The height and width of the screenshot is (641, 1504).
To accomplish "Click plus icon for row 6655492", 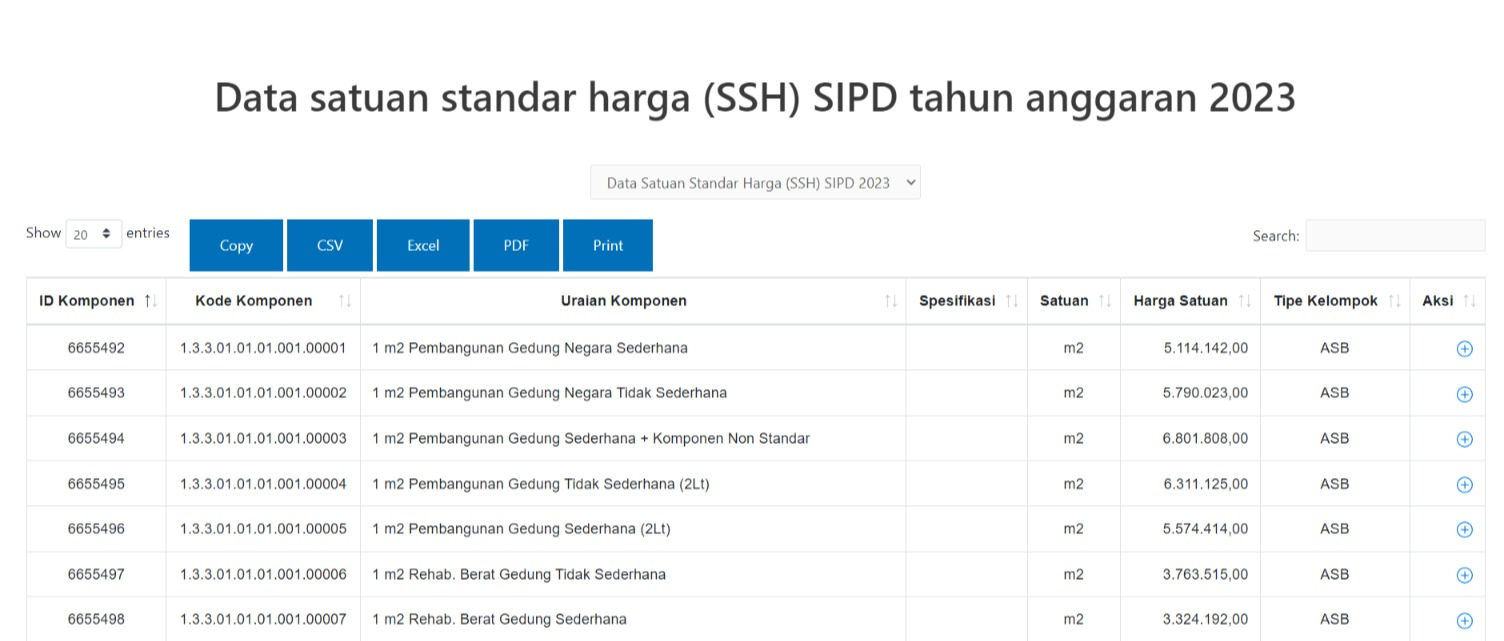I will click(x=1464, y=349).
